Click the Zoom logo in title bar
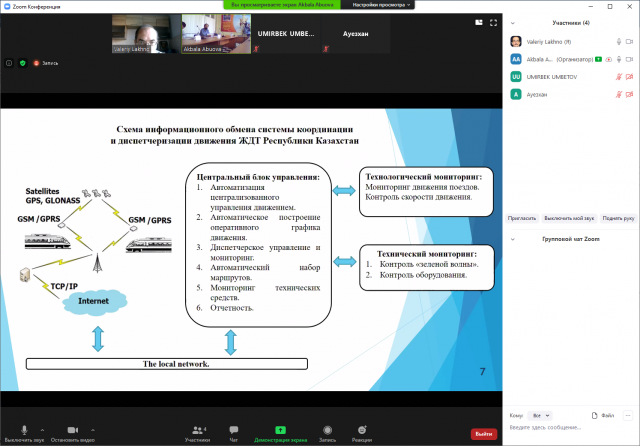The image size is (640, 446). pos(7,7)
